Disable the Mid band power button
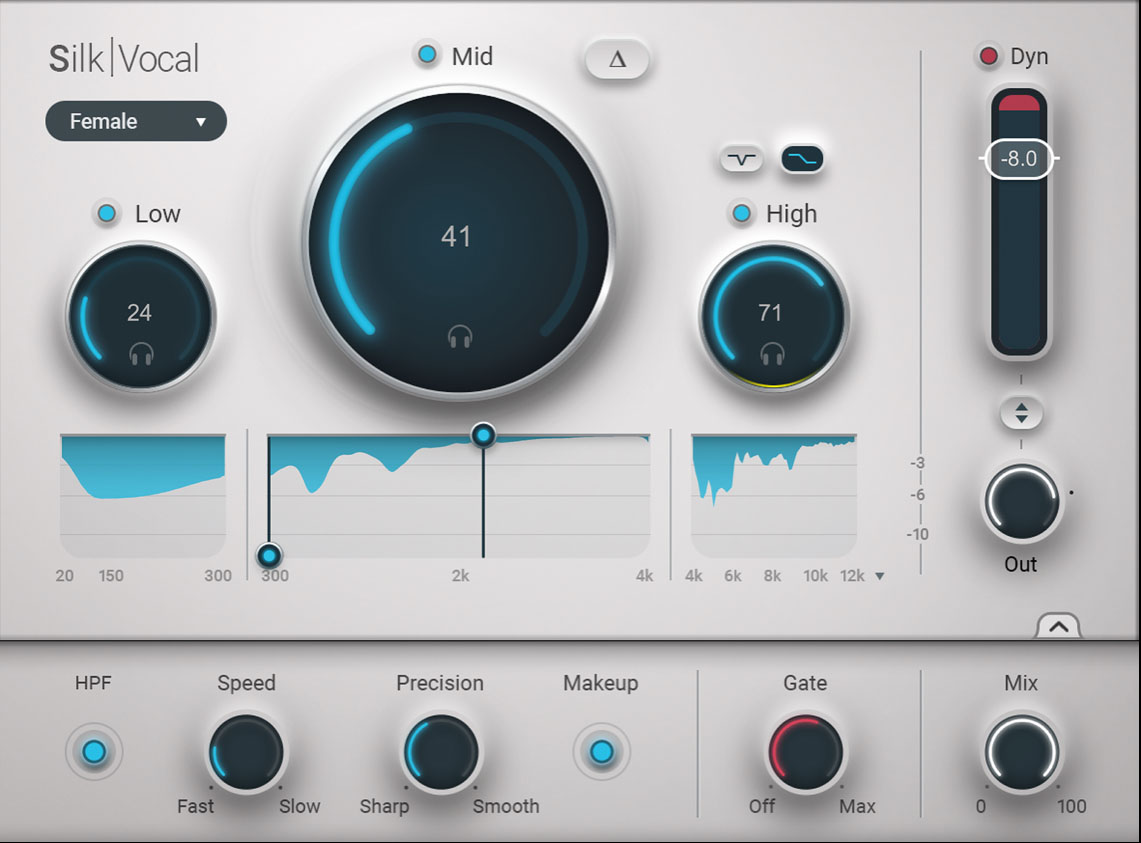 pyautogui.click(x=428, y=56)
